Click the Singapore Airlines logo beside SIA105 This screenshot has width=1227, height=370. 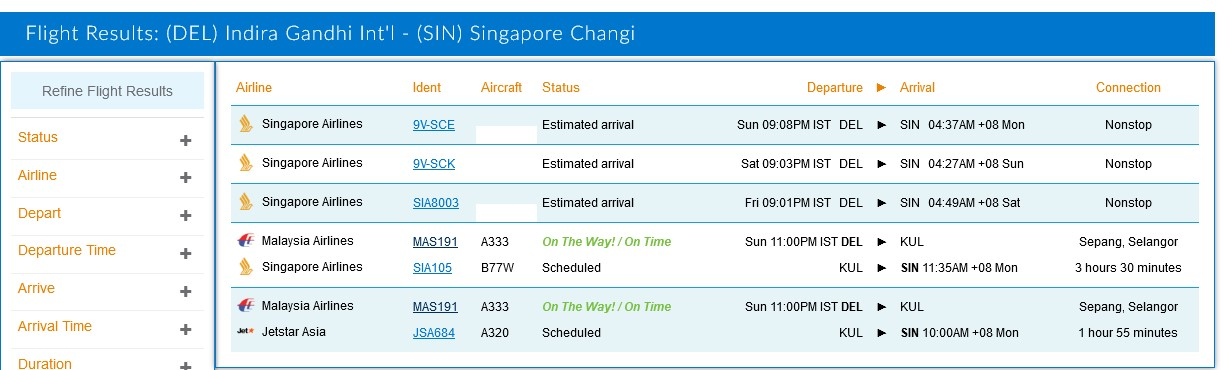[245, 267]
